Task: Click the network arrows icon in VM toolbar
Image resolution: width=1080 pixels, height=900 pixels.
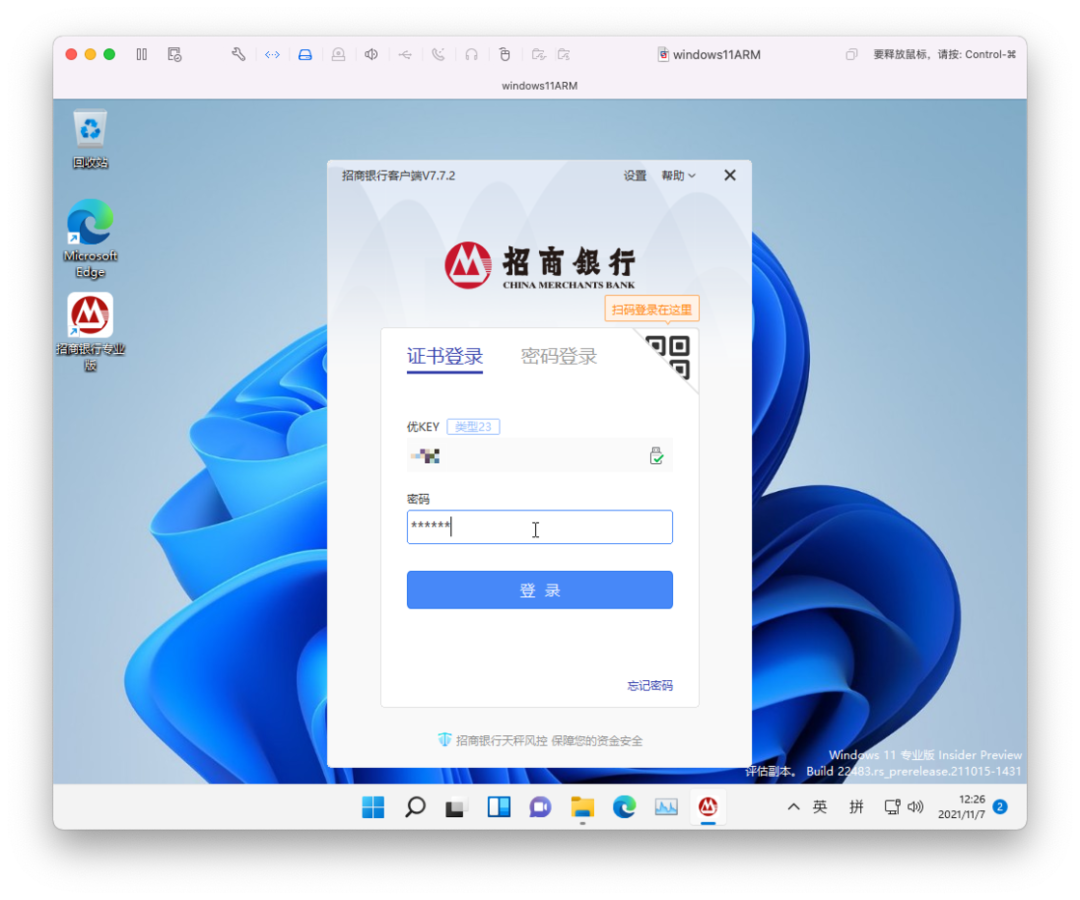Action: pyautogui.click(x=272, y=54)
